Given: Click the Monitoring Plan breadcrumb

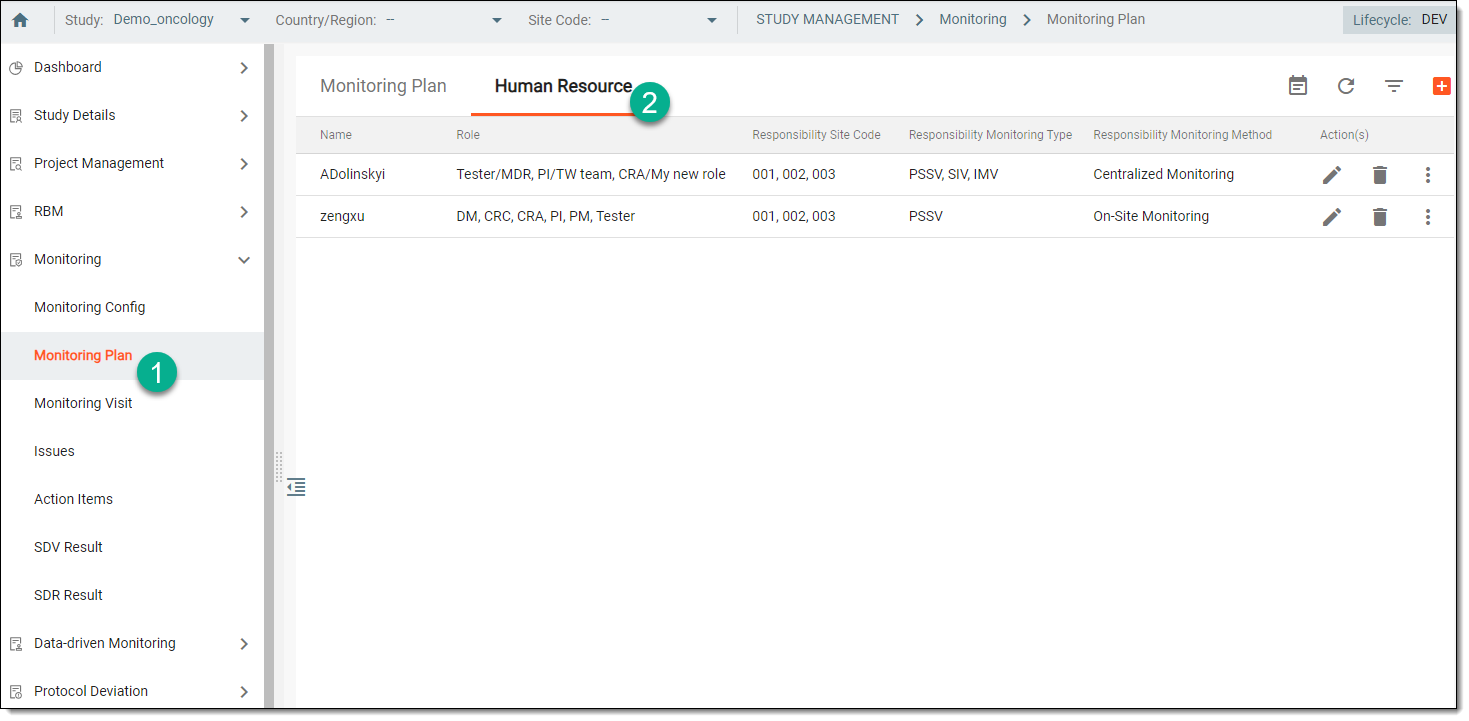Looking at the screenshot, I should click(x=1096, y=20).
